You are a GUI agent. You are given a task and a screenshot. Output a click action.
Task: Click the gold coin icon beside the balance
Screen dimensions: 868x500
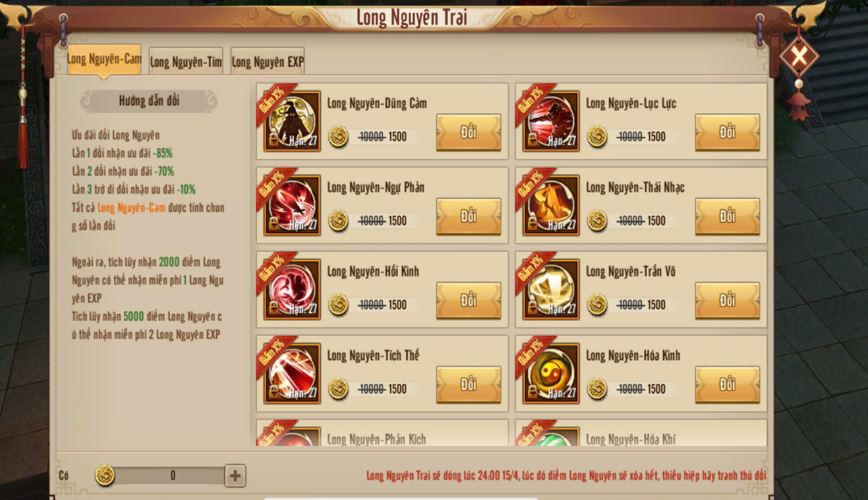pos(104,476)
